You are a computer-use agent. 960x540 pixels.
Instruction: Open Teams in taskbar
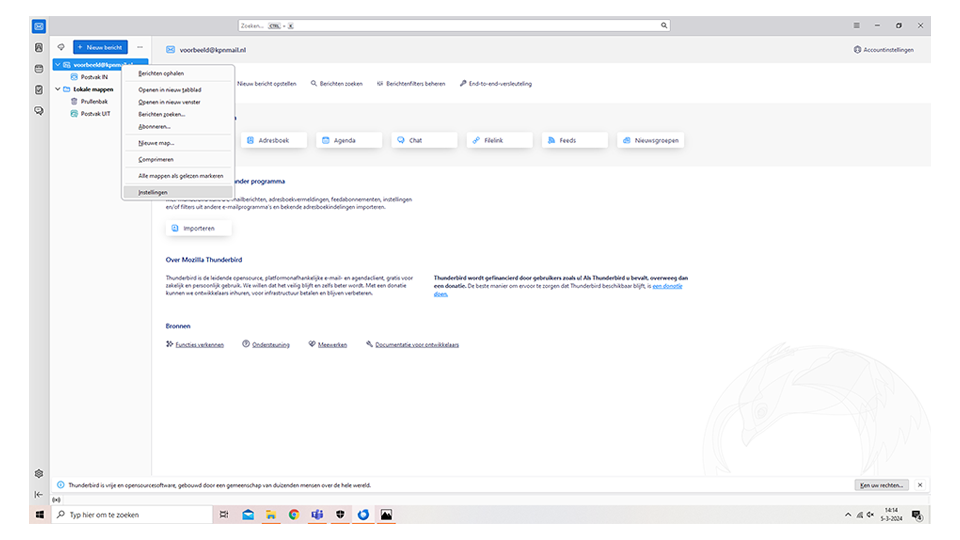[x=317, y=515]
